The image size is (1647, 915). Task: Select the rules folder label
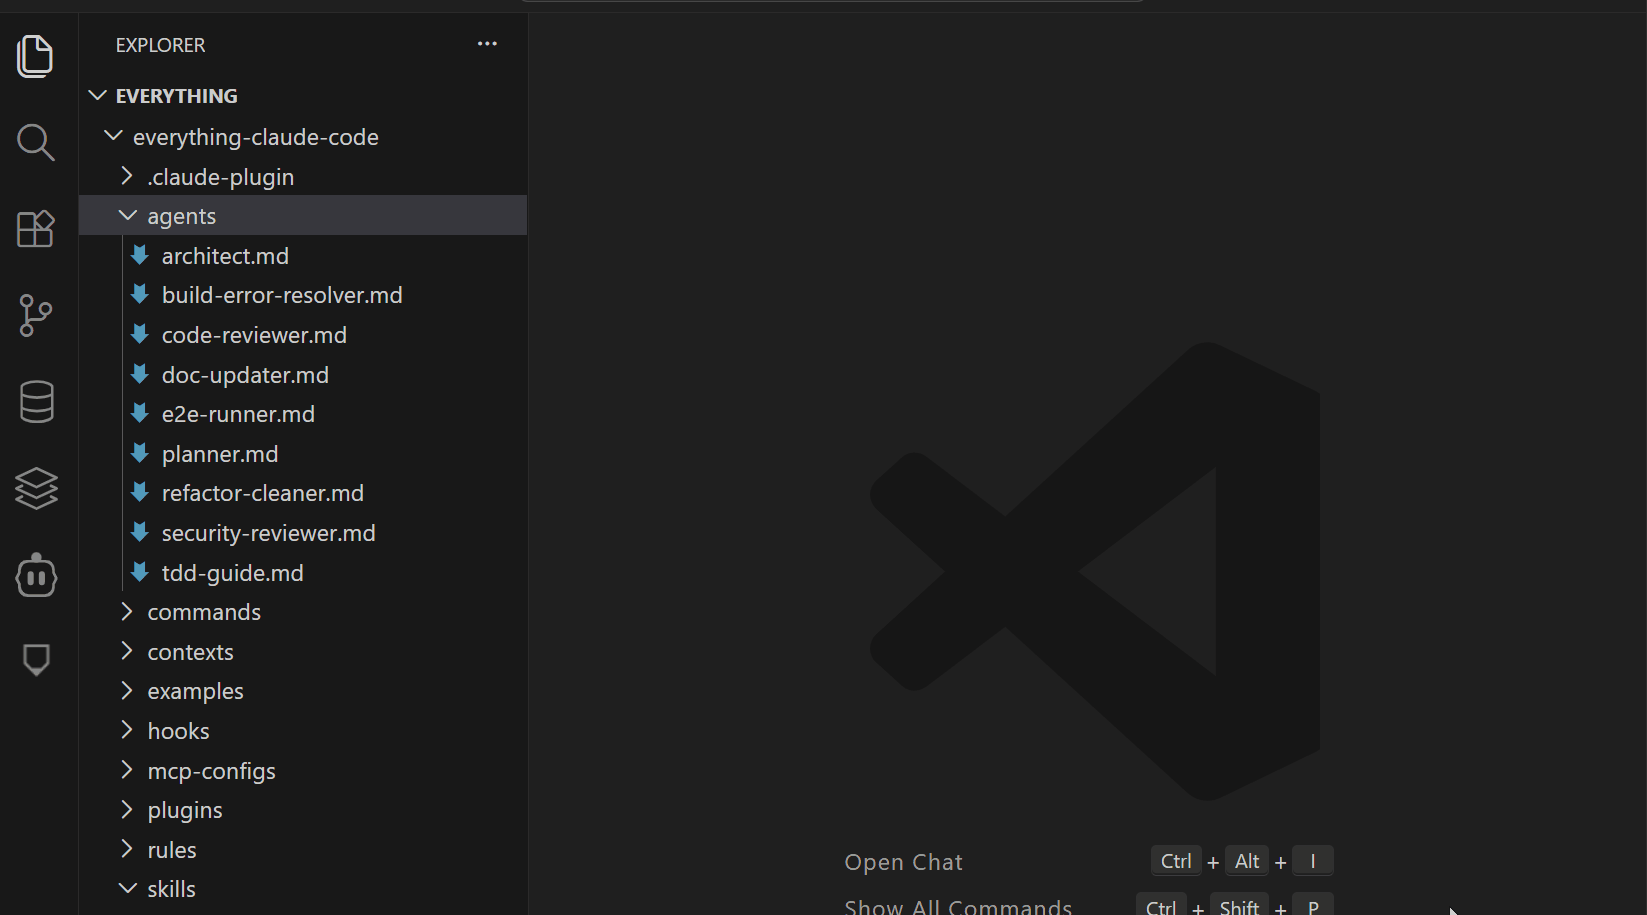click(172, 850)
